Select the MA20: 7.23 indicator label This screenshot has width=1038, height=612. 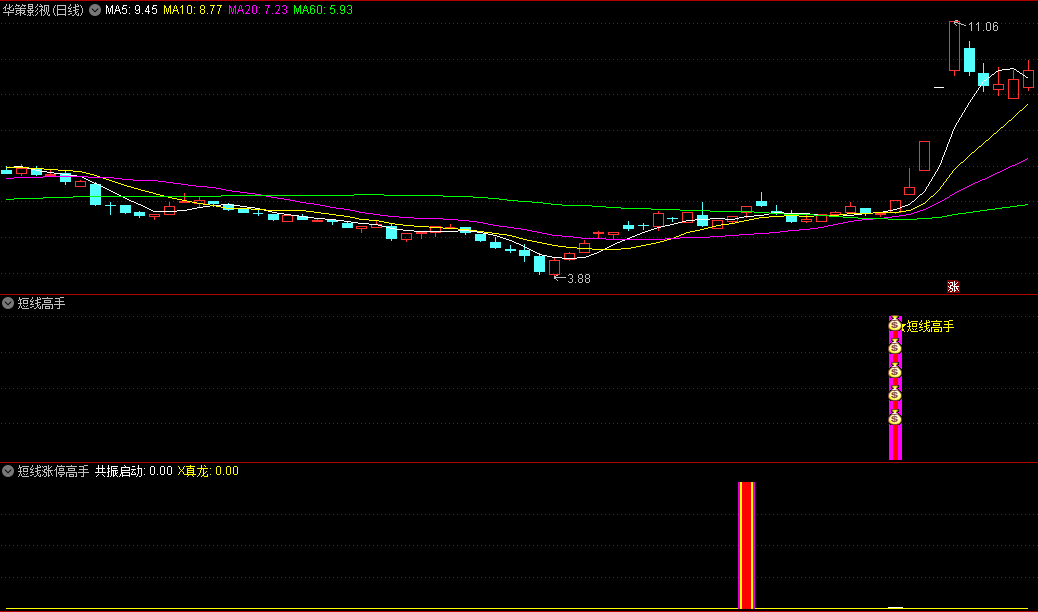click(x=258, y=10)
